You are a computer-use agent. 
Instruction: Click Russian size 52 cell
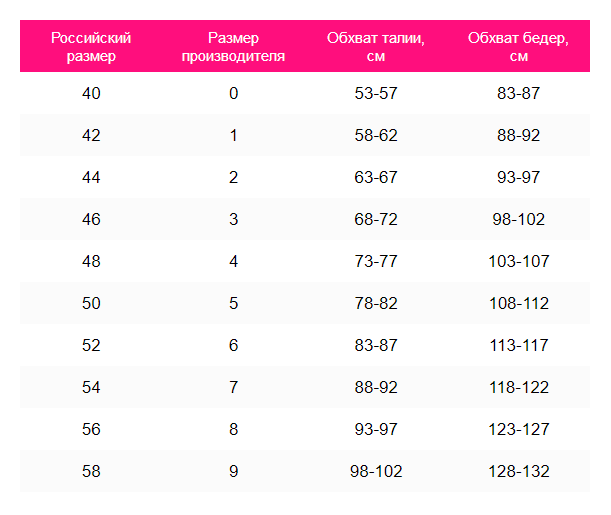click(x=91, y=345)
